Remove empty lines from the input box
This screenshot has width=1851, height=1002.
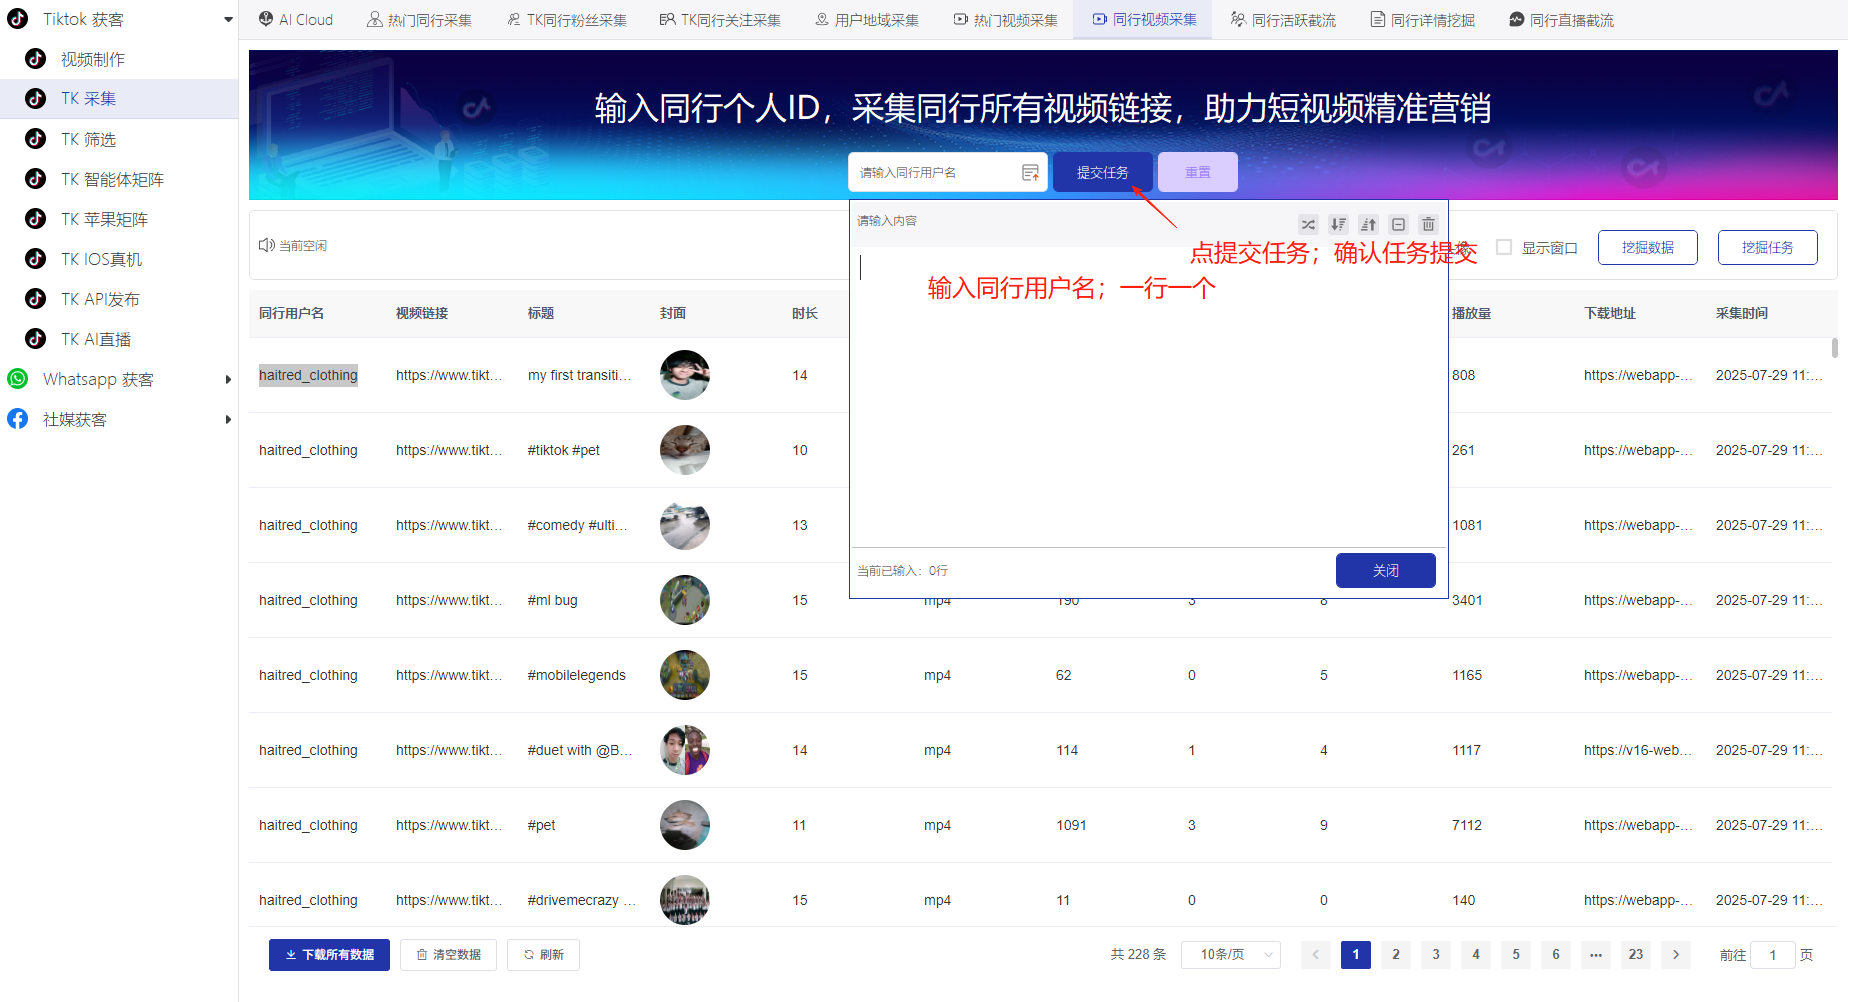1398,224
